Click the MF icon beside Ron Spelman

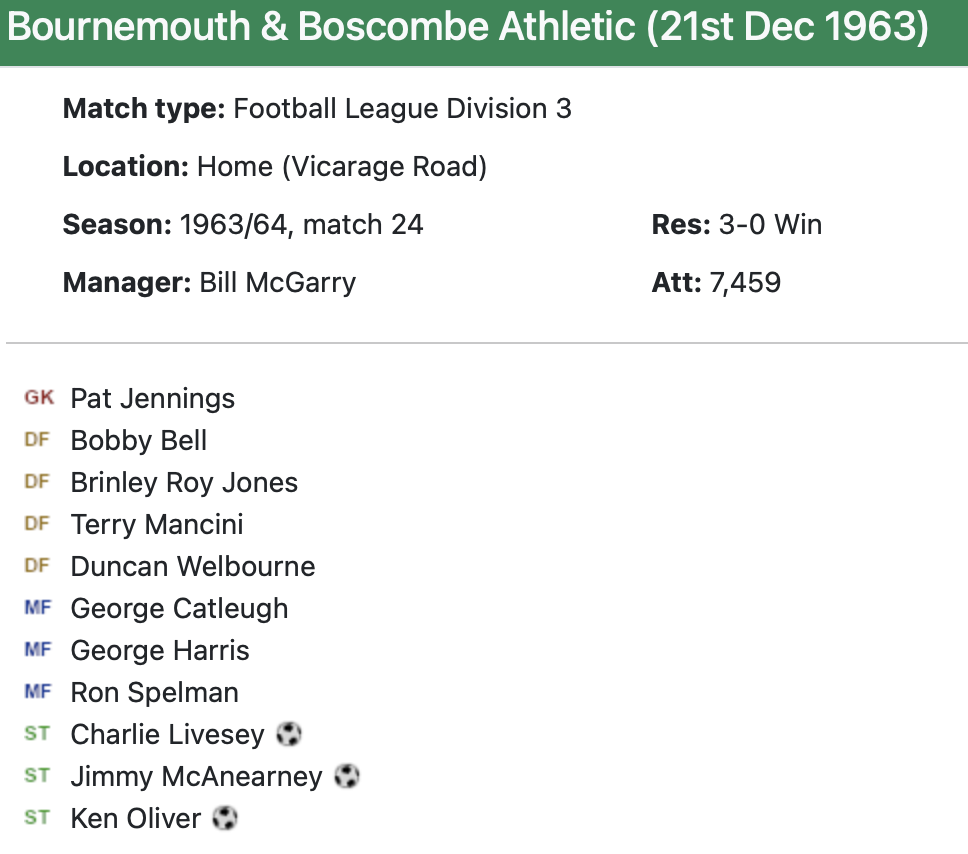click(x=37, y=692)
